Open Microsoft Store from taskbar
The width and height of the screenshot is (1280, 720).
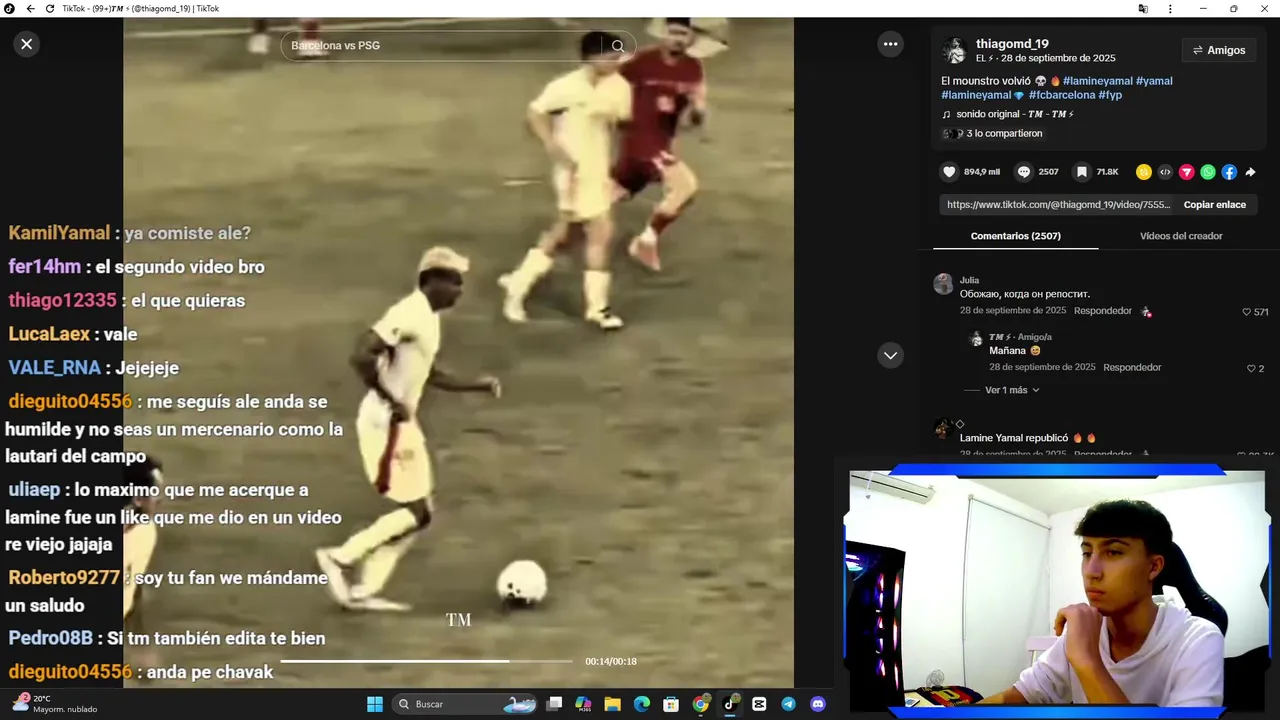(671, 704)
